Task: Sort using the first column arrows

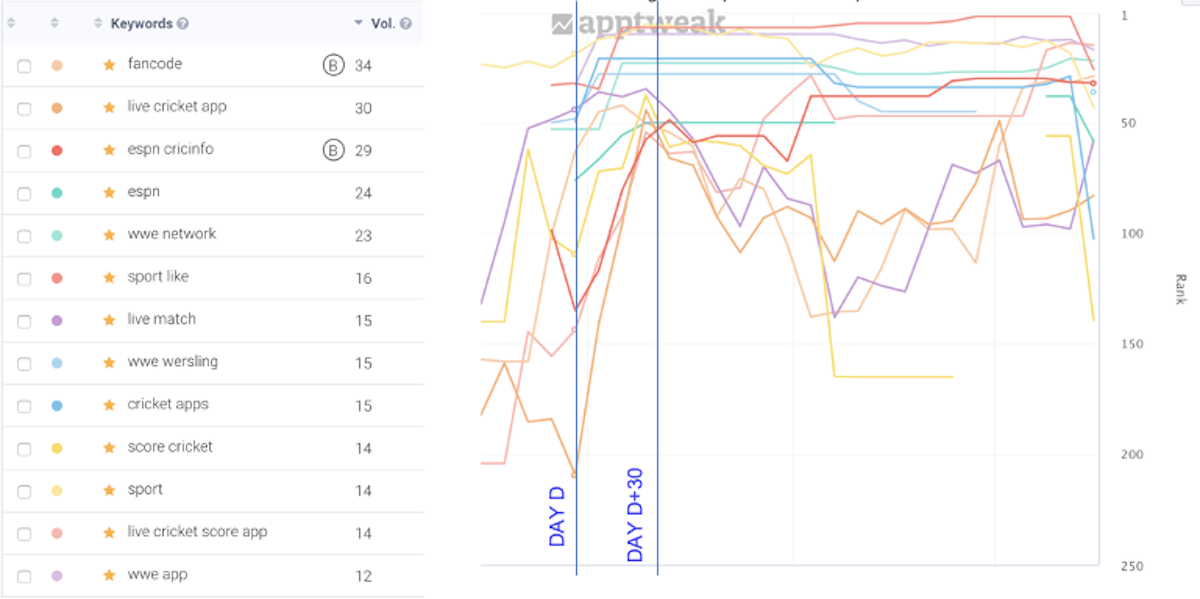Action: [11, 23]
